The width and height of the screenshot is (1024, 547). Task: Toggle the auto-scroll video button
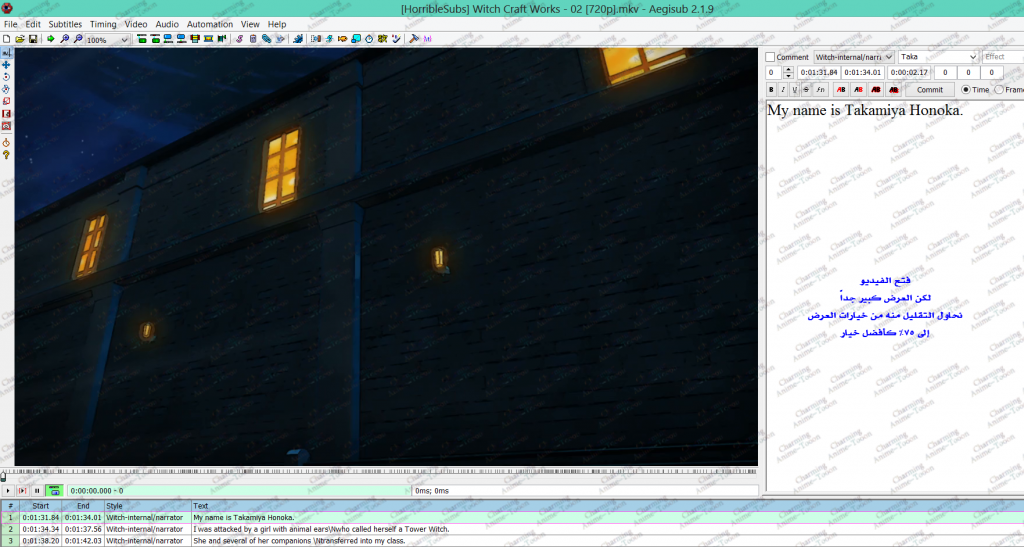click(x=54, y=490)
